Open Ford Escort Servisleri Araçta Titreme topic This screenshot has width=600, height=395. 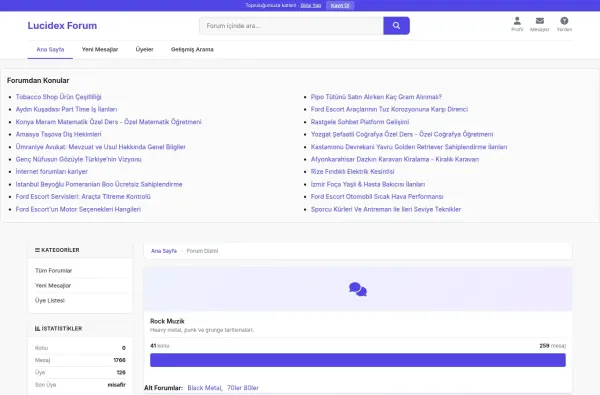(83, 196)
